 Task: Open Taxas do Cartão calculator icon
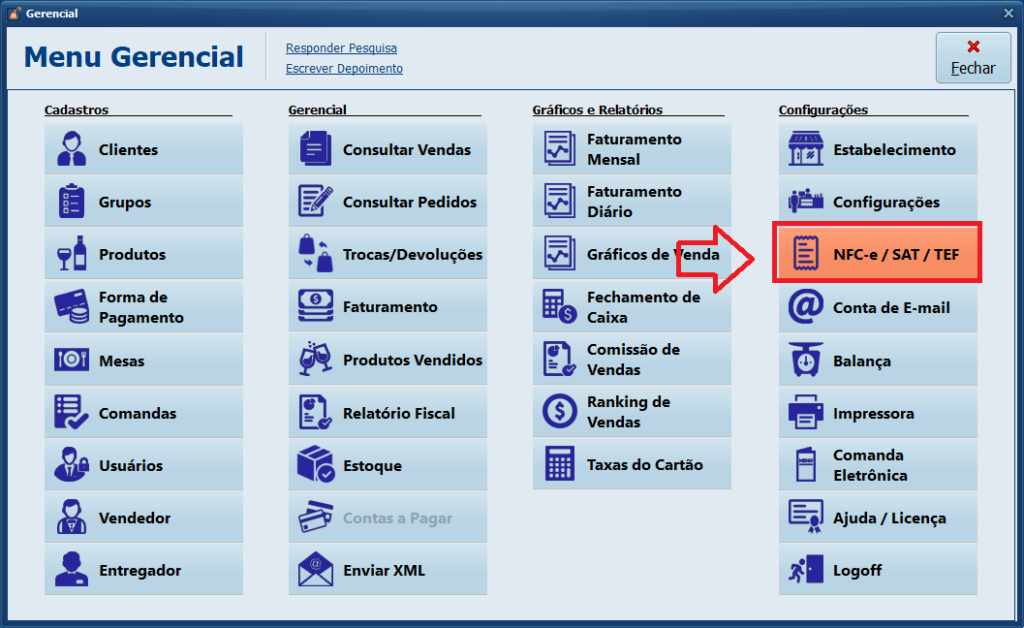tap(560, 463)
